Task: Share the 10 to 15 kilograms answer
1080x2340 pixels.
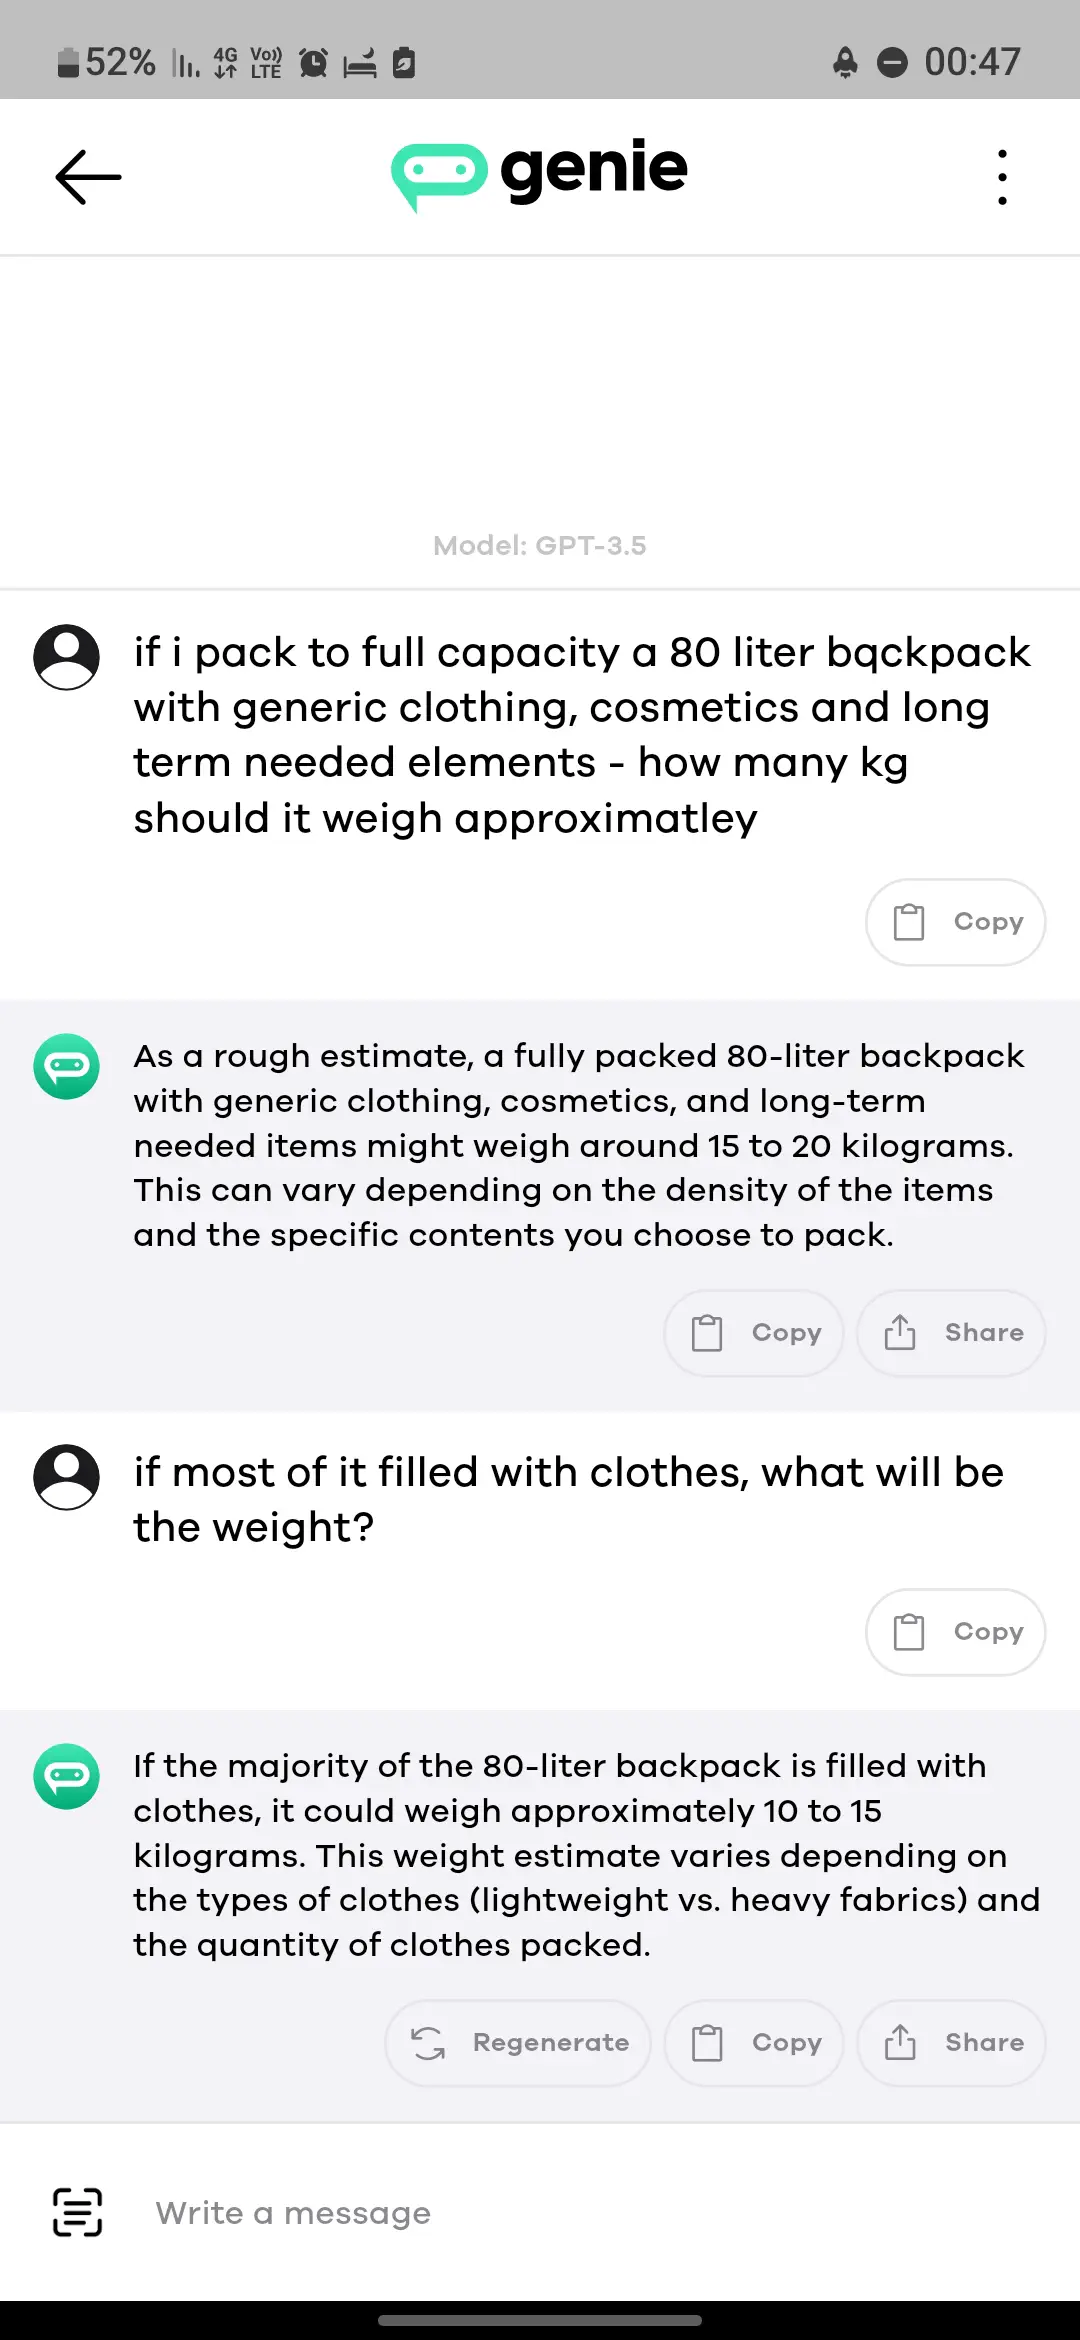Action: point(952,2043)
